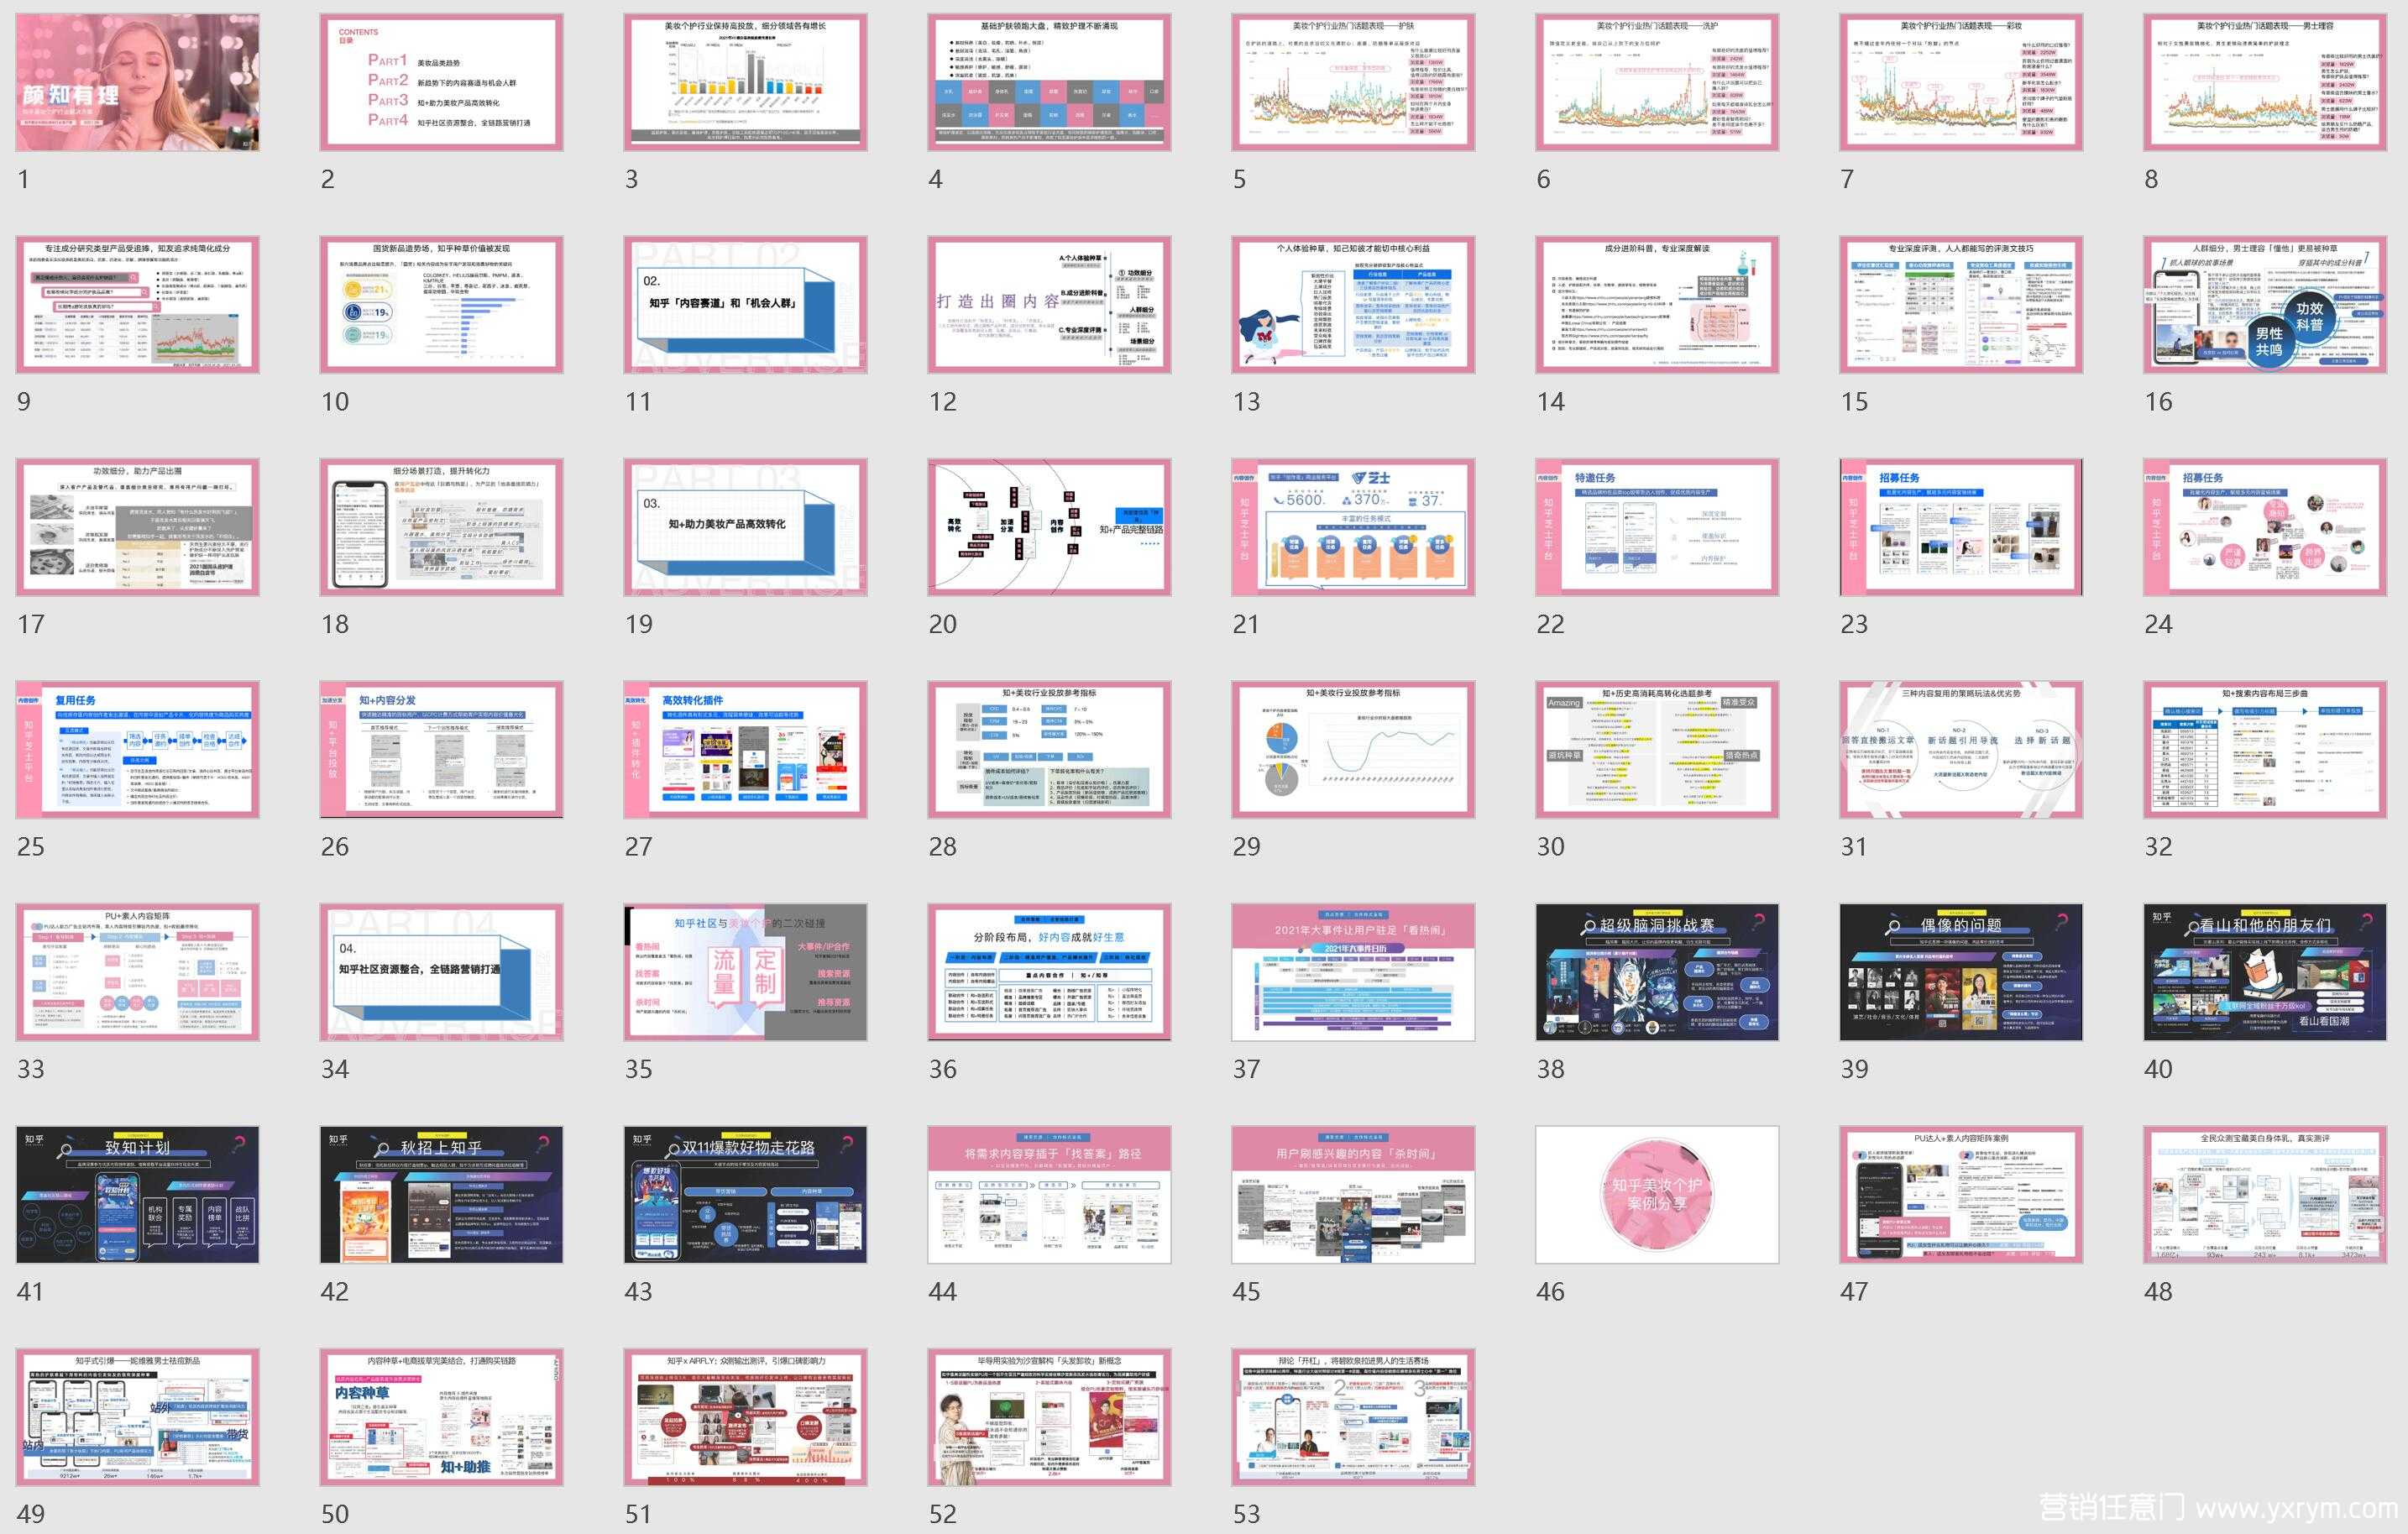2408x1534 pixels.
Task: Select slide 11 section divider 02 thumbnail
Action: click(745, 305)
